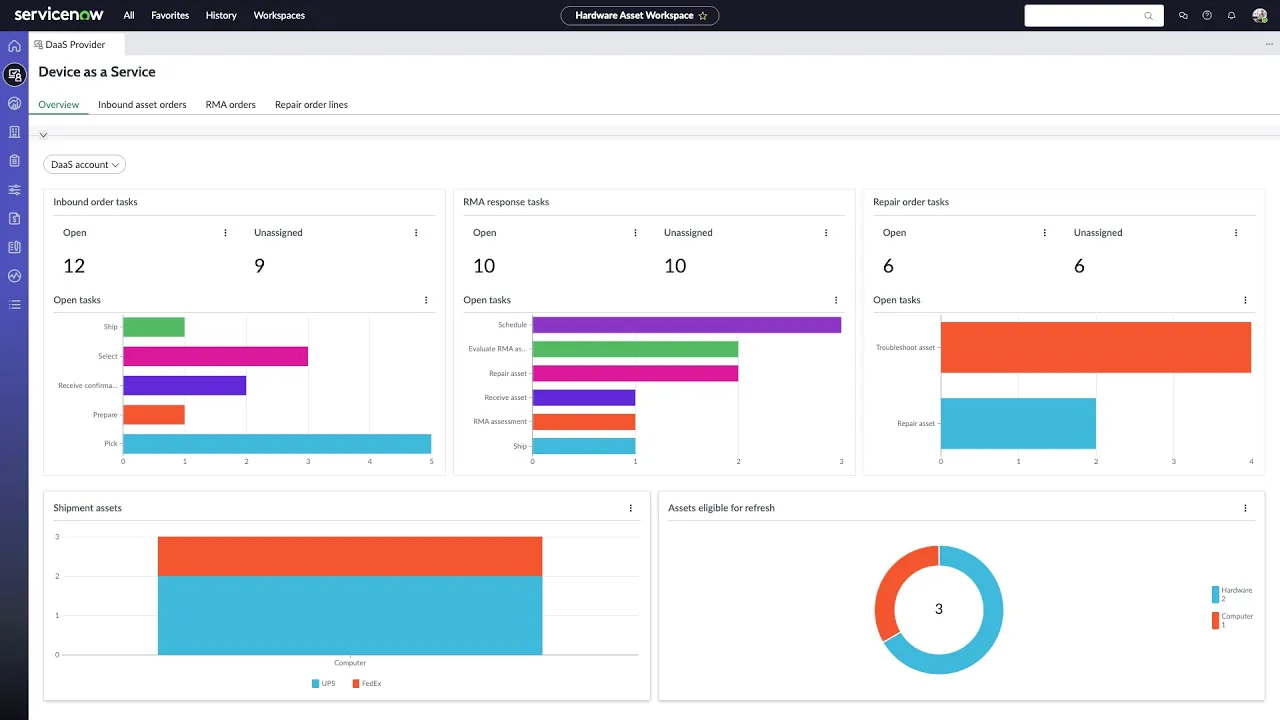Star the Hardware Asset Workspace favorite toggle
Screen dimensions: 1280x720
(702, 15)
